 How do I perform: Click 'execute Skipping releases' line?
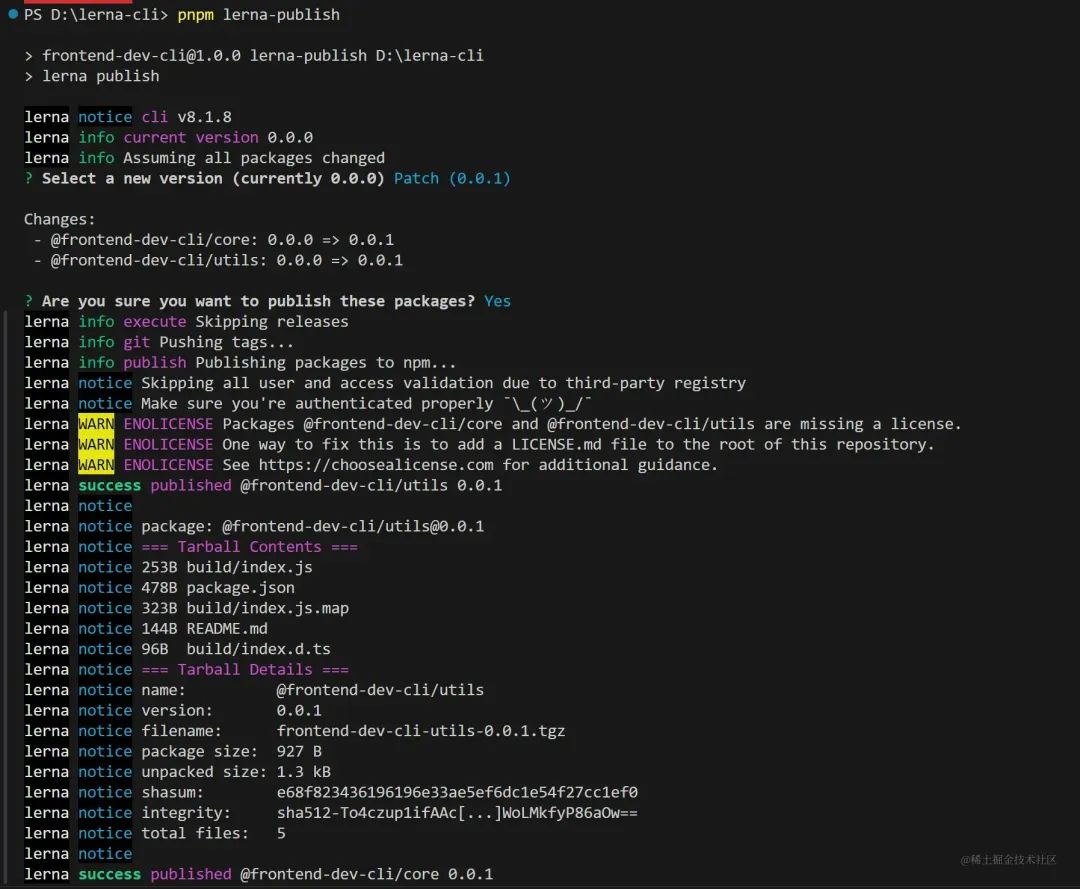[236, 322]
